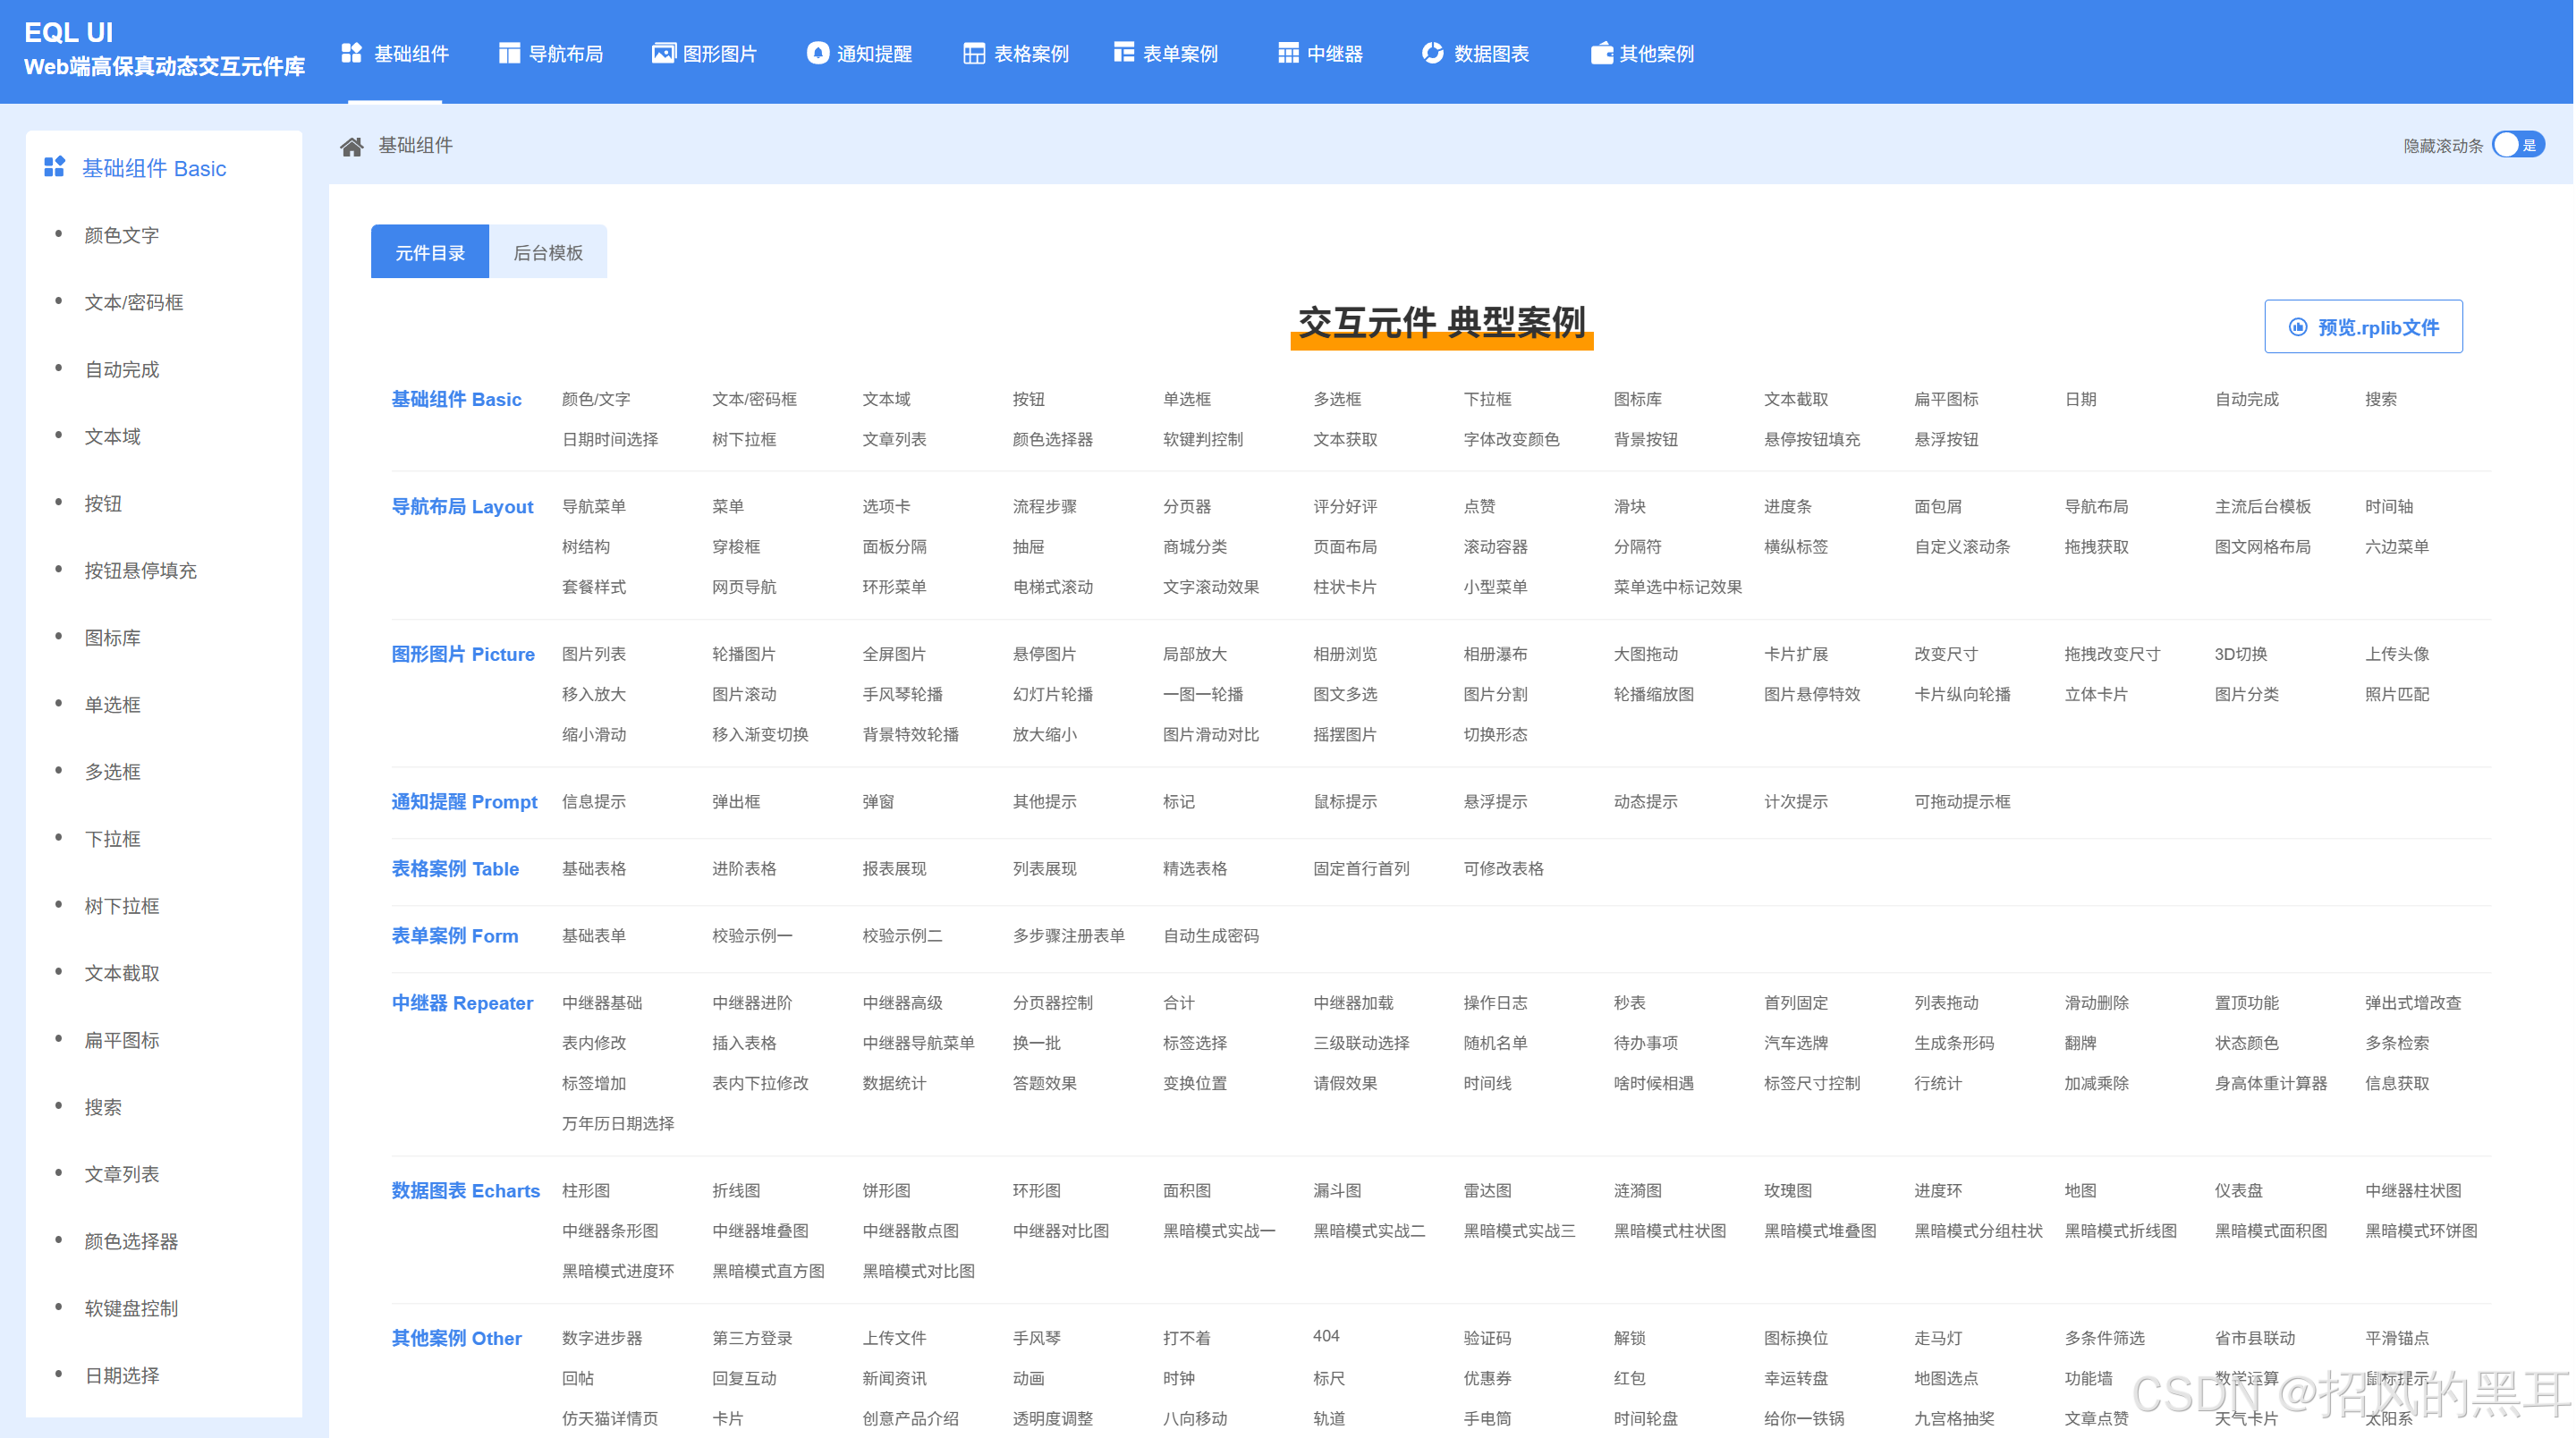This screenshot has width=2576, height=1438.
Task: Click the form icon beside 表单案例
Action: tap(1124, 53)
